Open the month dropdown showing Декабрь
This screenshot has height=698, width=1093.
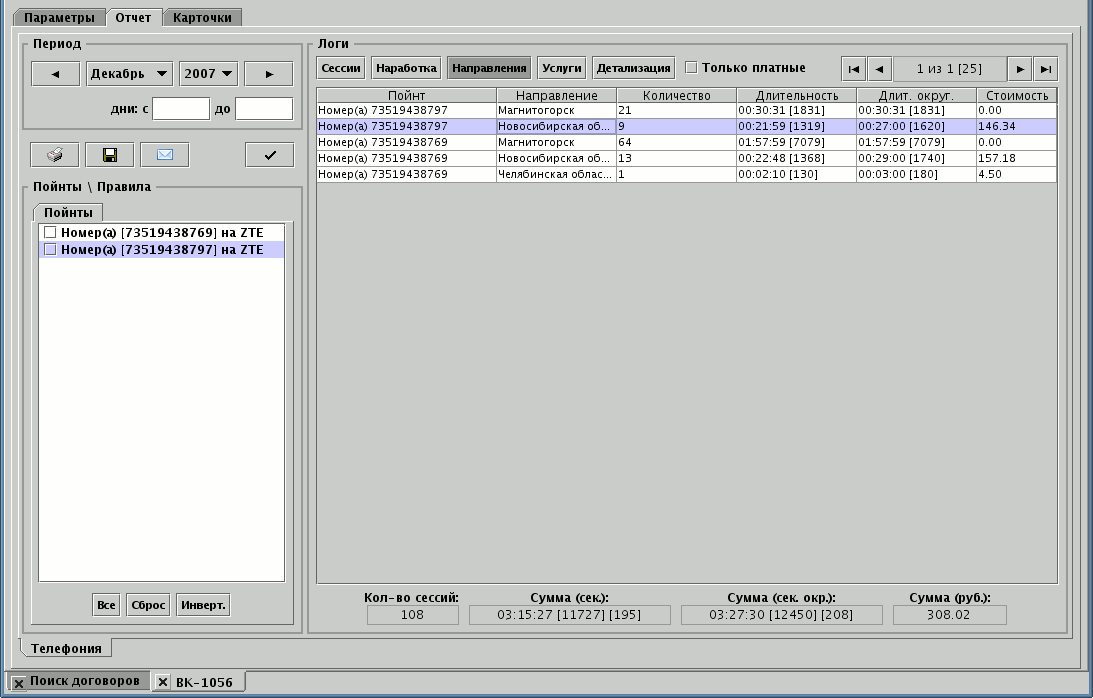(130, 74)
